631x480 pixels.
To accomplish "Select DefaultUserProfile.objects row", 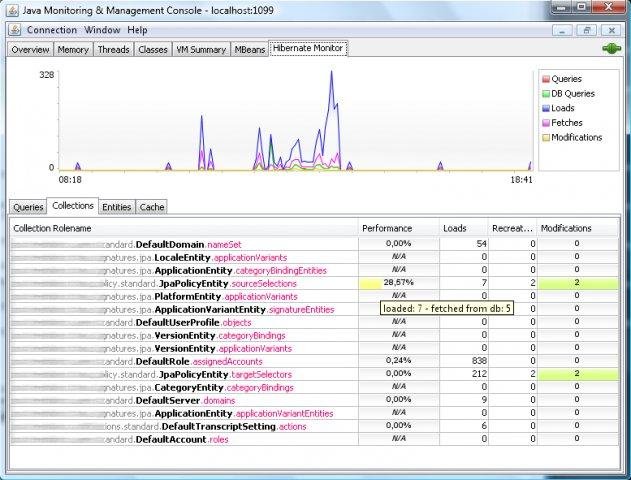I will [x=315, y=322].
